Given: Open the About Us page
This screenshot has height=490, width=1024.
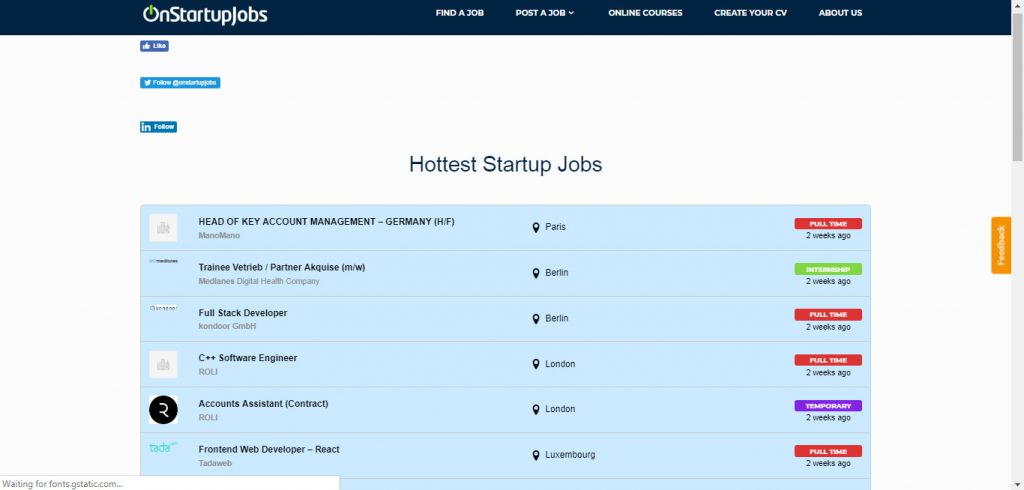Looking at the screenshot, I should (840, 13).
